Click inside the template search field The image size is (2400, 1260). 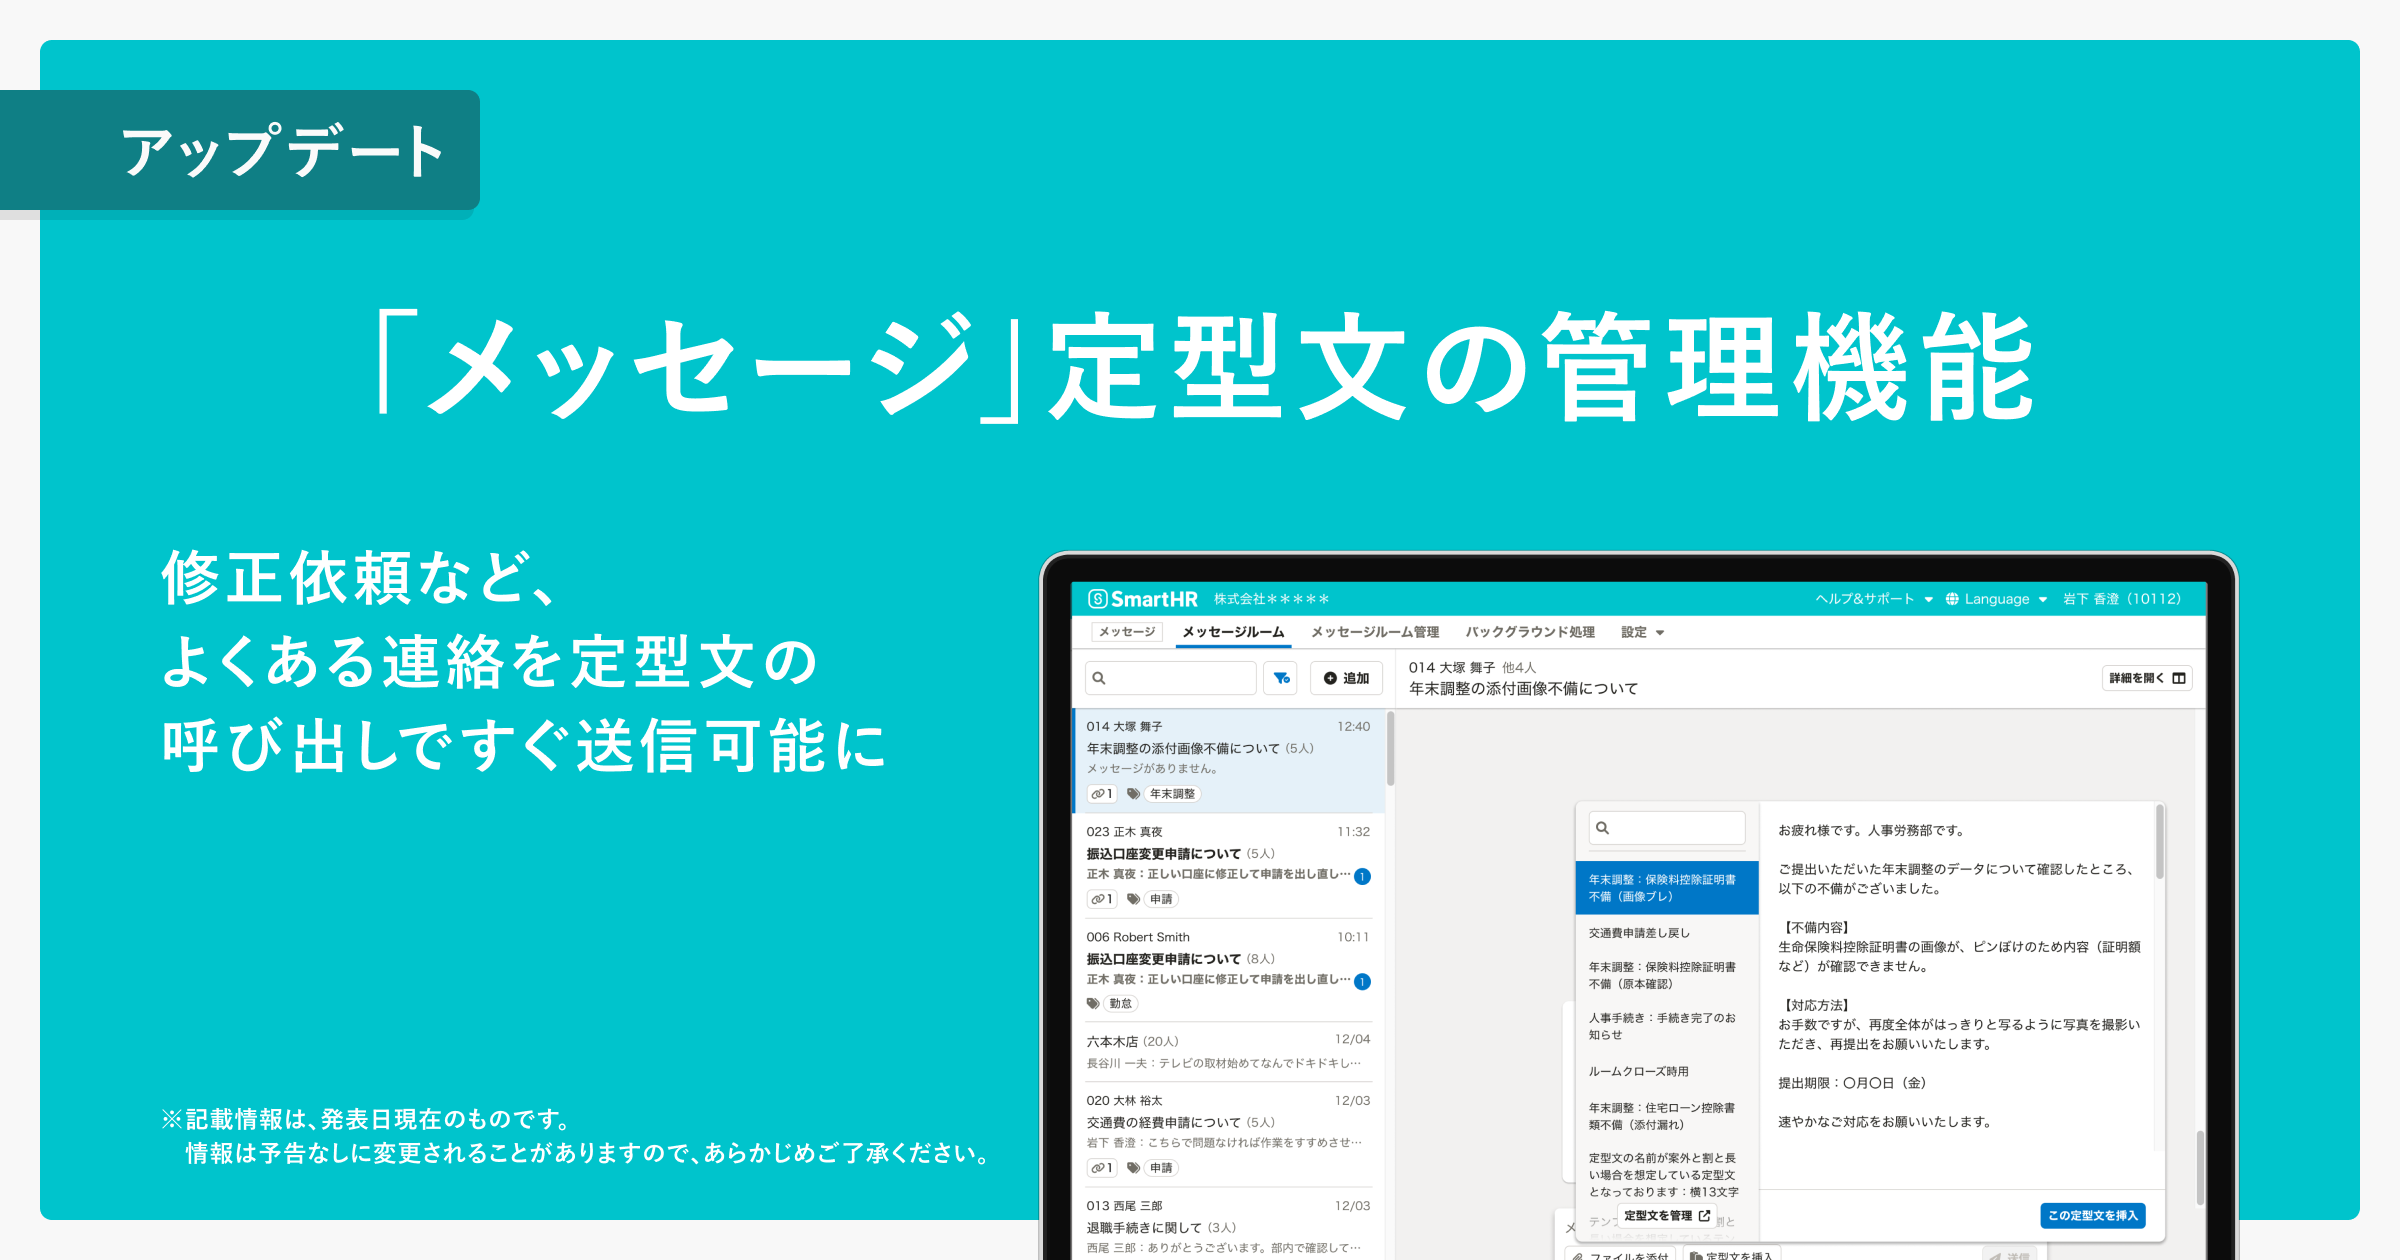[1667, 828]
